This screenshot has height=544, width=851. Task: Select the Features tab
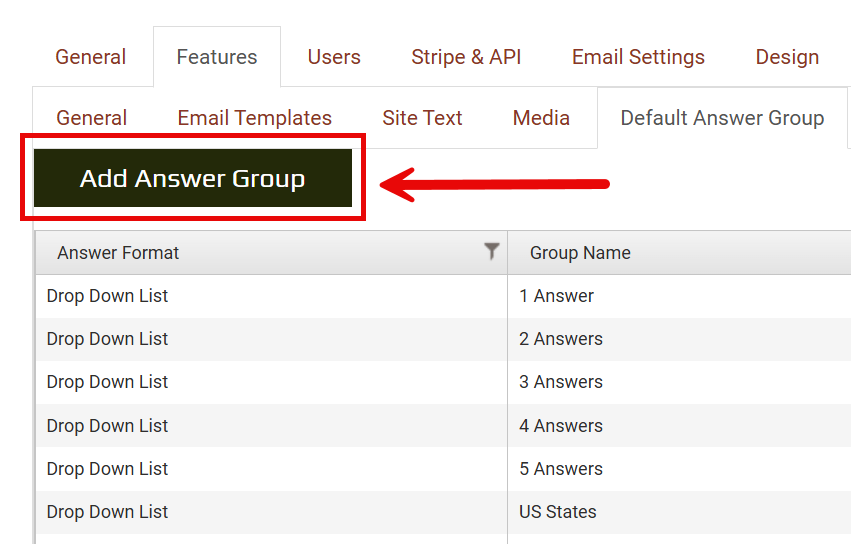coord(216,57)
